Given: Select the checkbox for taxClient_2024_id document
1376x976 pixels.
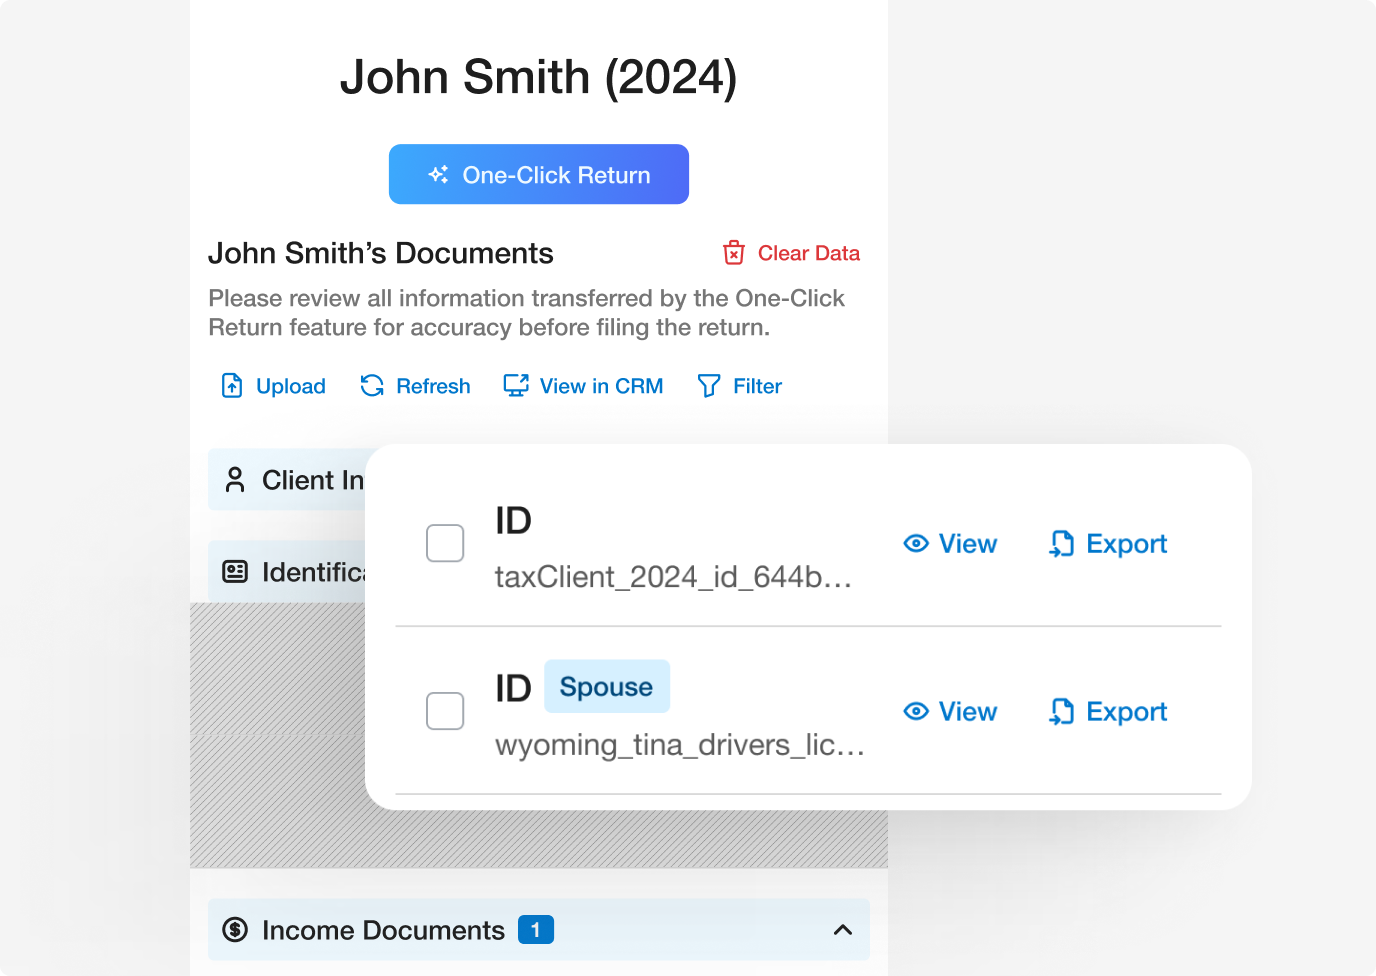Looking at the screenshot, I should click(445, 543).
